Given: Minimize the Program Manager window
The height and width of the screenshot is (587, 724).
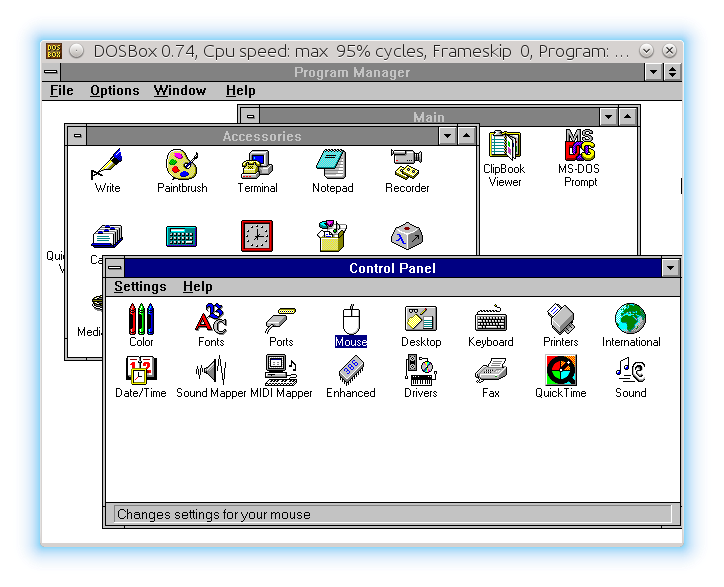Looking at the screenshot, I should (653, 72).
